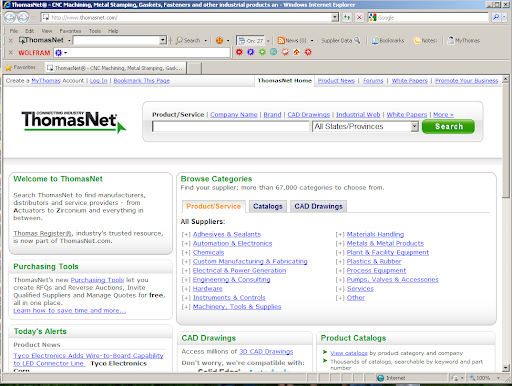
Task: Open the News feed dropdown arrow
Action: point(312,41)
